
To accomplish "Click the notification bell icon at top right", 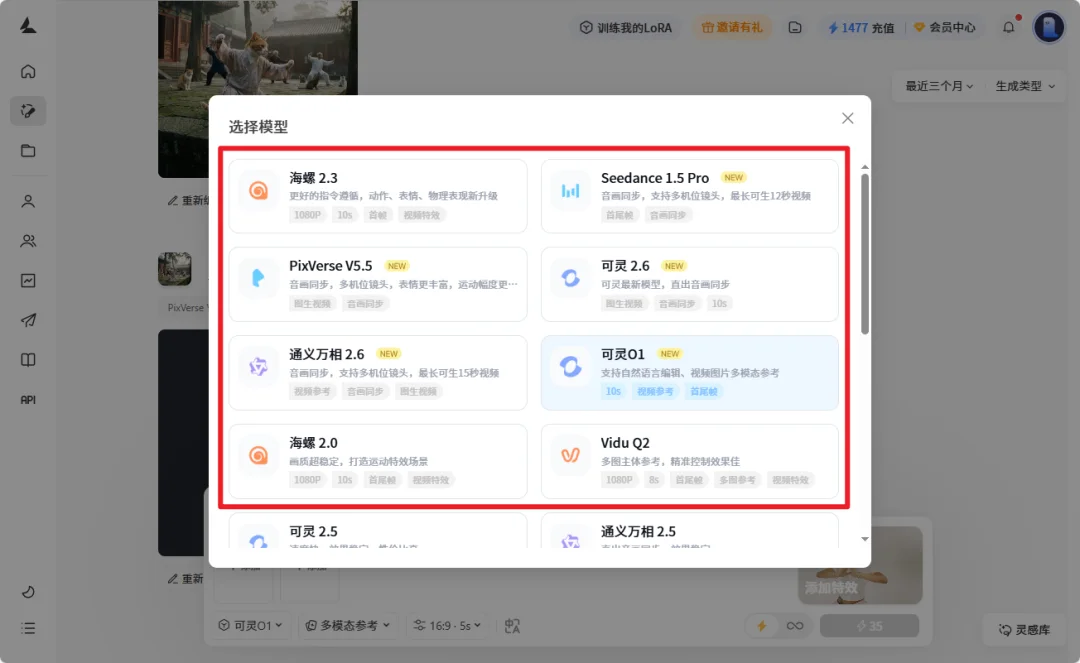I will click(1008, 27).
